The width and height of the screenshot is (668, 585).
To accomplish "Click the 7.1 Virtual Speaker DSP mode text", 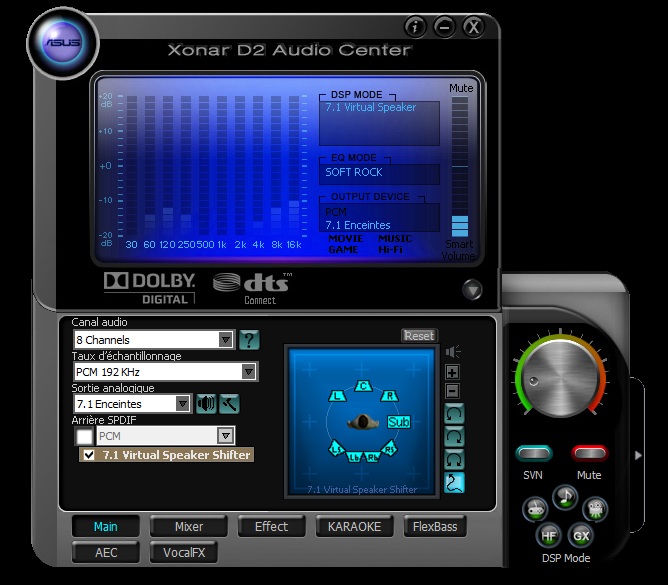I will coord(371,107).
